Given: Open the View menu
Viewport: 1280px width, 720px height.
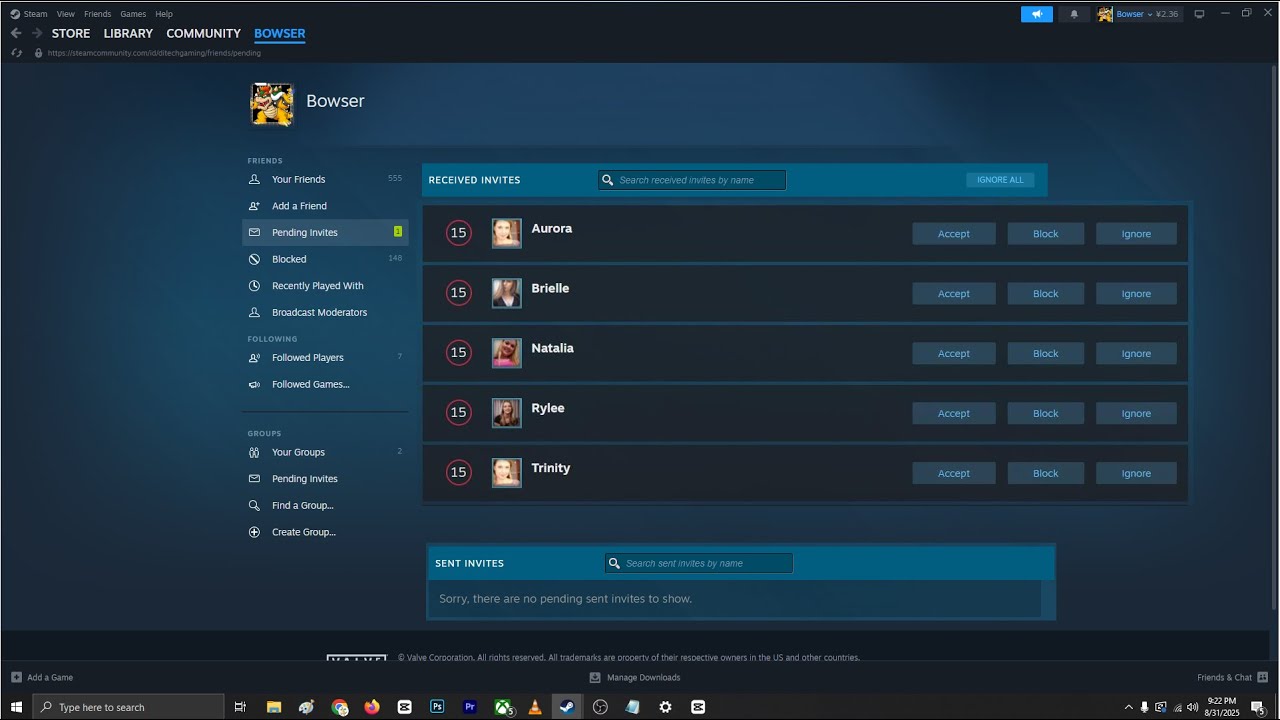Looking at the screenshot, I should [x=66, y=14].
